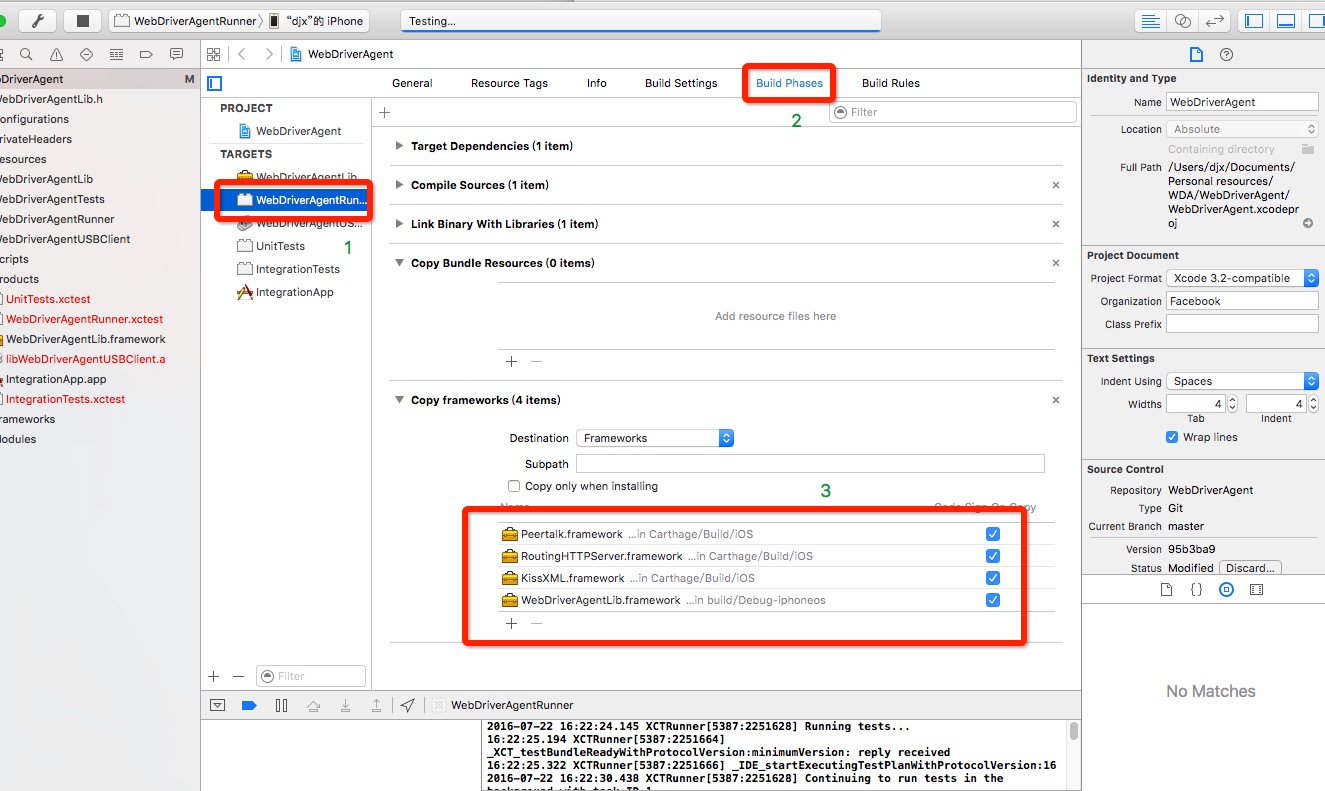Image resolution: width=1325 pixels, height=791 pixels.
Task: Show object library circle icon
Action: 1226,590
